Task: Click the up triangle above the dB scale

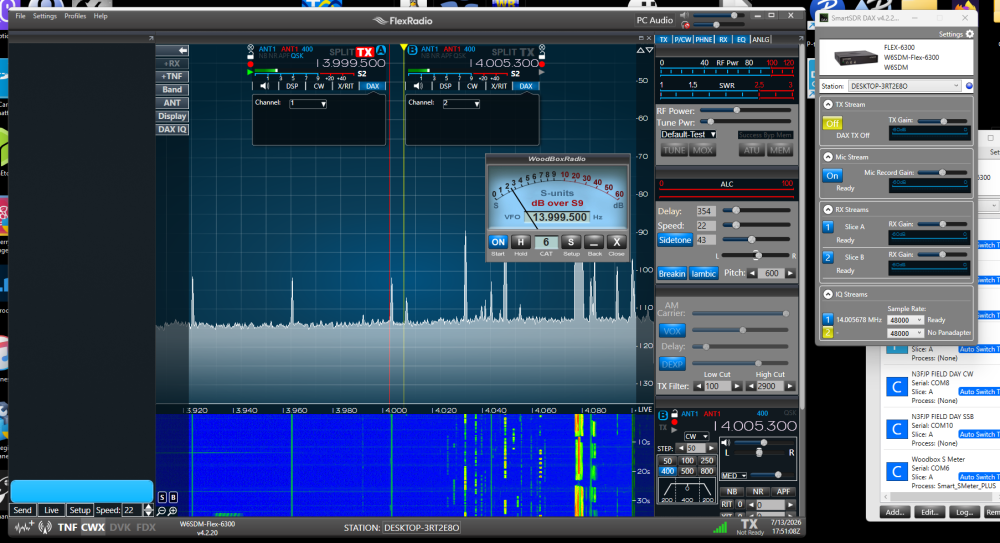Action: point(640,50)
